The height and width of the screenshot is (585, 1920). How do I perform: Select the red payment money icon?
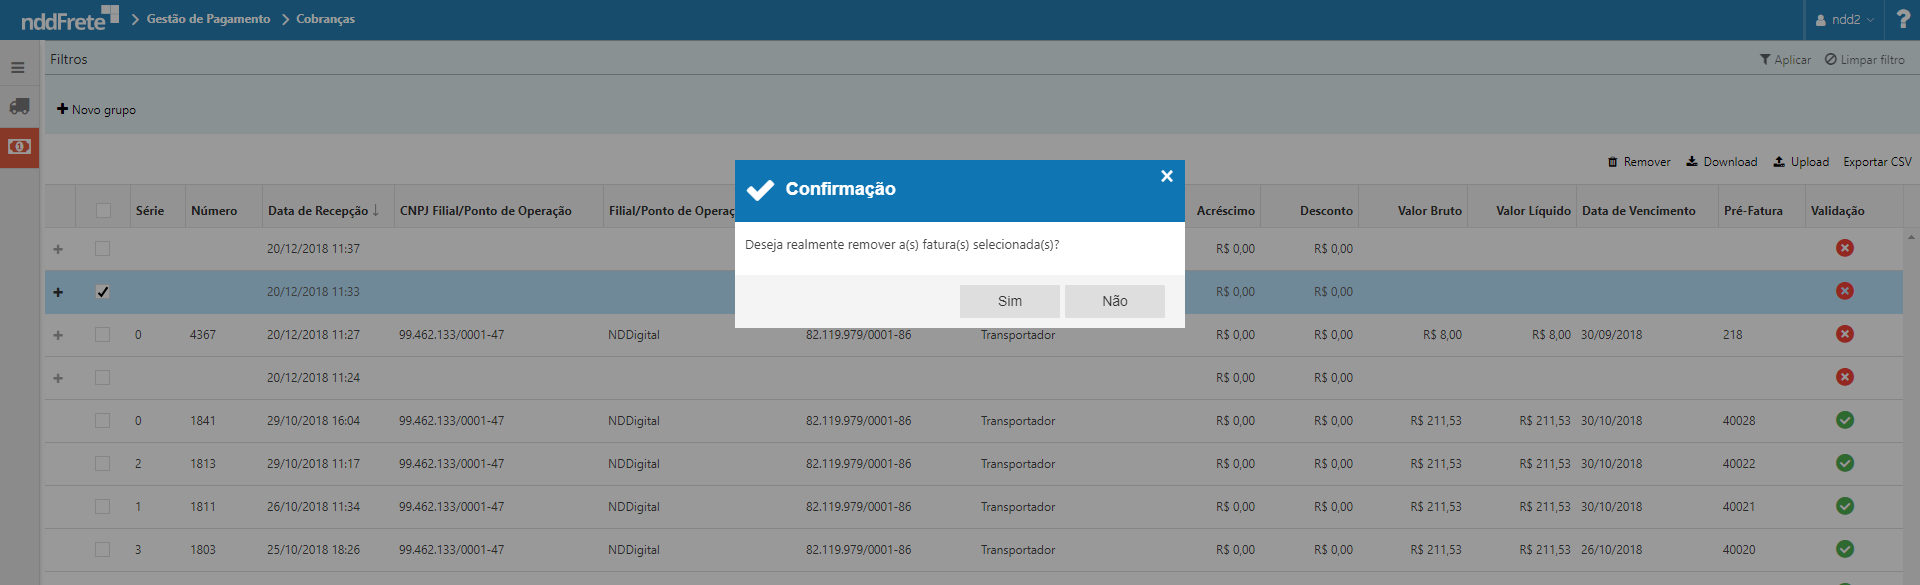19,147
